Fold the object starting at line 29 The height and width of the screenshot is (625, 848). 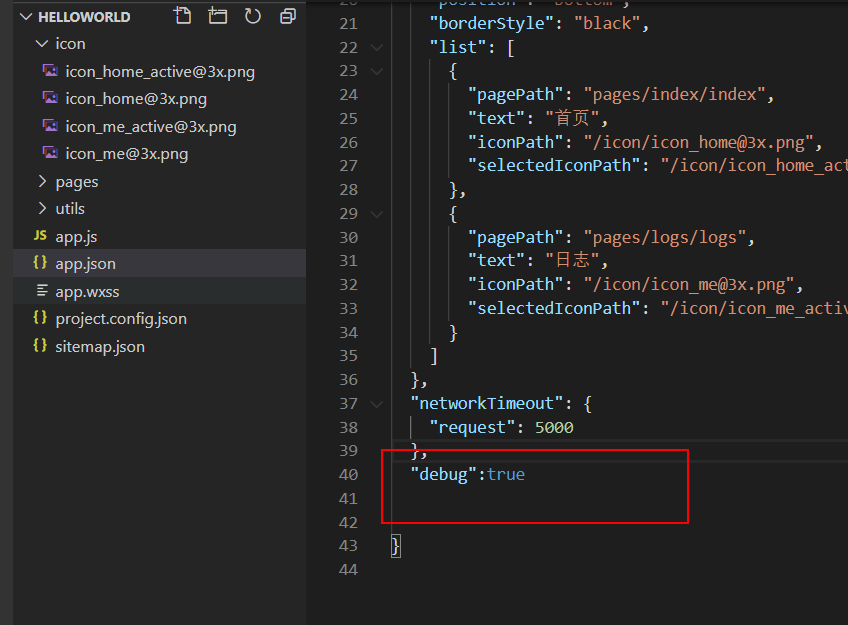[x=377, y=214]
